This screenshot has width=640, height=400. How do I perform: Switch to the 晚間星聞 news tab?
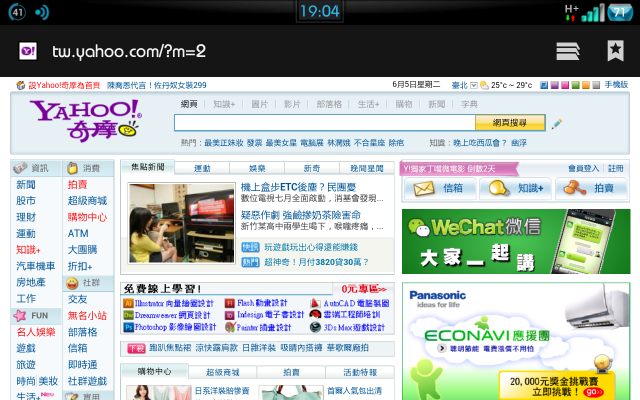click(x=367, y=168)
